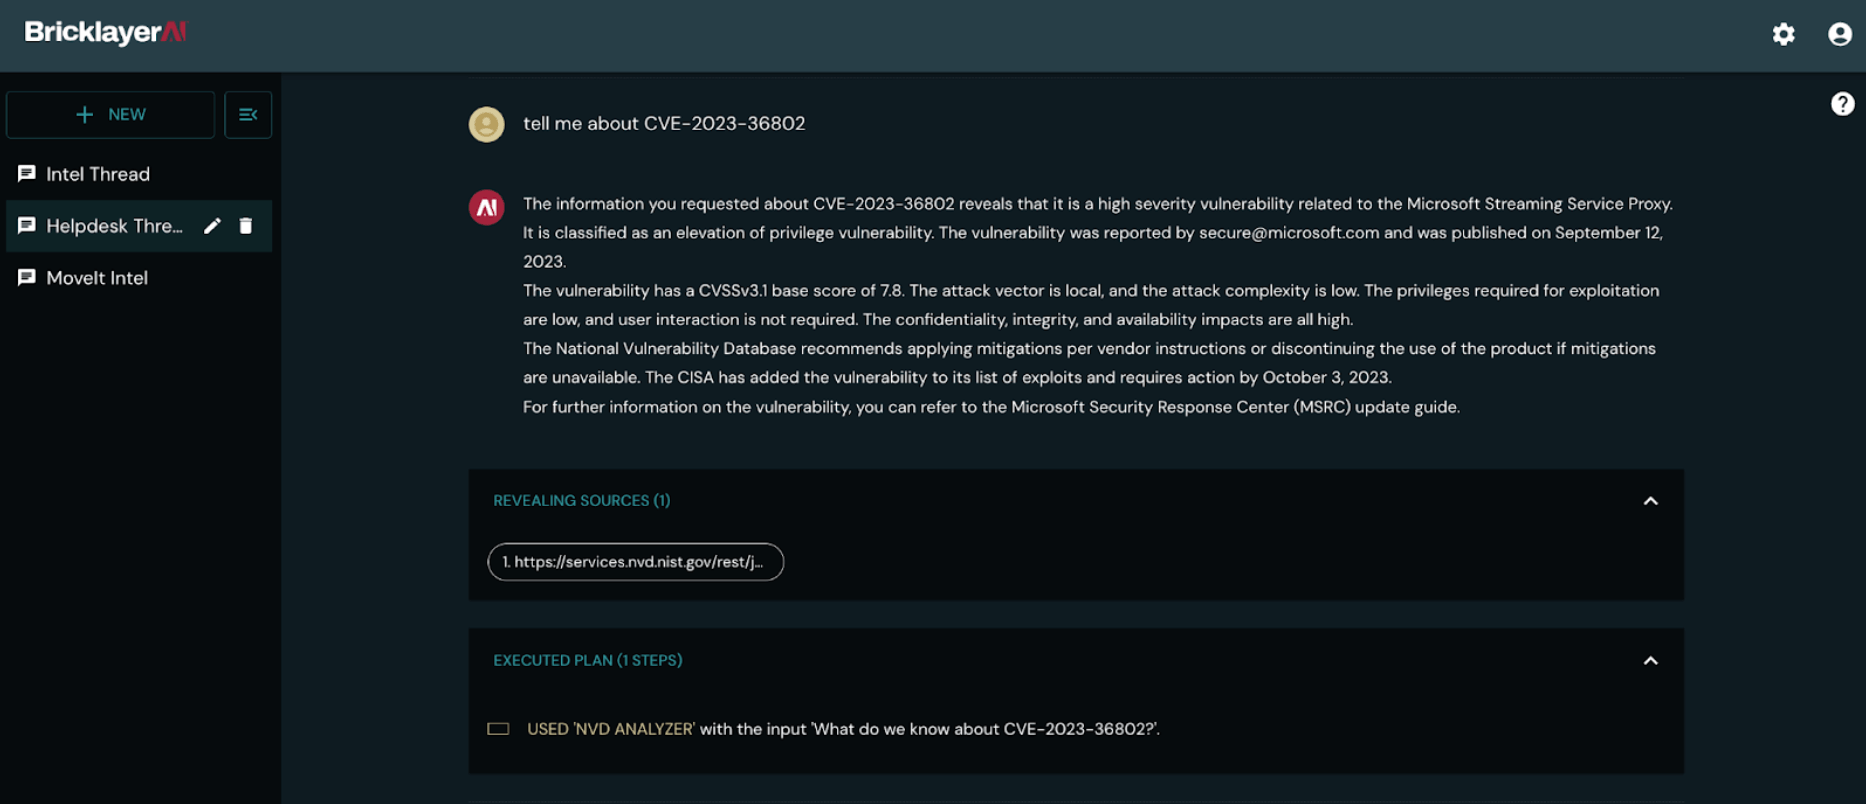Collapse the Executed Plan section chevron
Screen dimensions: 1866x804
pyautogui.click(x=1650, y=661)
